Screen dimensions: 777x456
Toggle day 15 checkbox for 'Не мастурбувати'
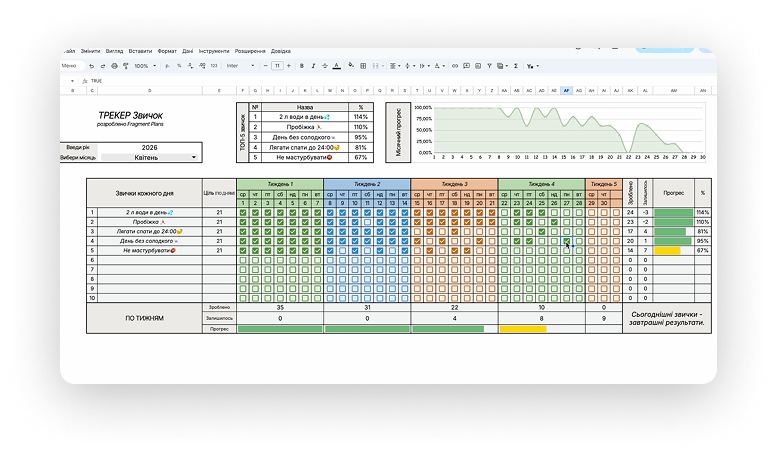tap(417, 250)
